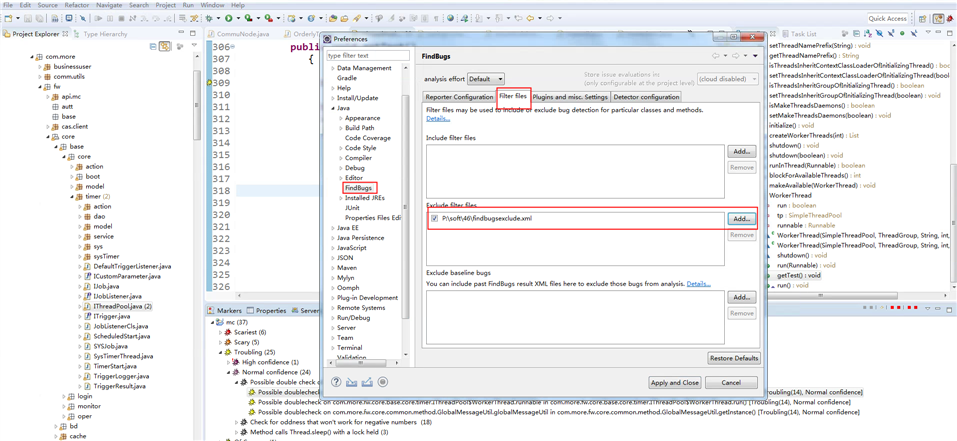Image resolution: width=957 pixels, height=441 pixels.
Task: Open the Navigate menu
Action: (109, 5)
